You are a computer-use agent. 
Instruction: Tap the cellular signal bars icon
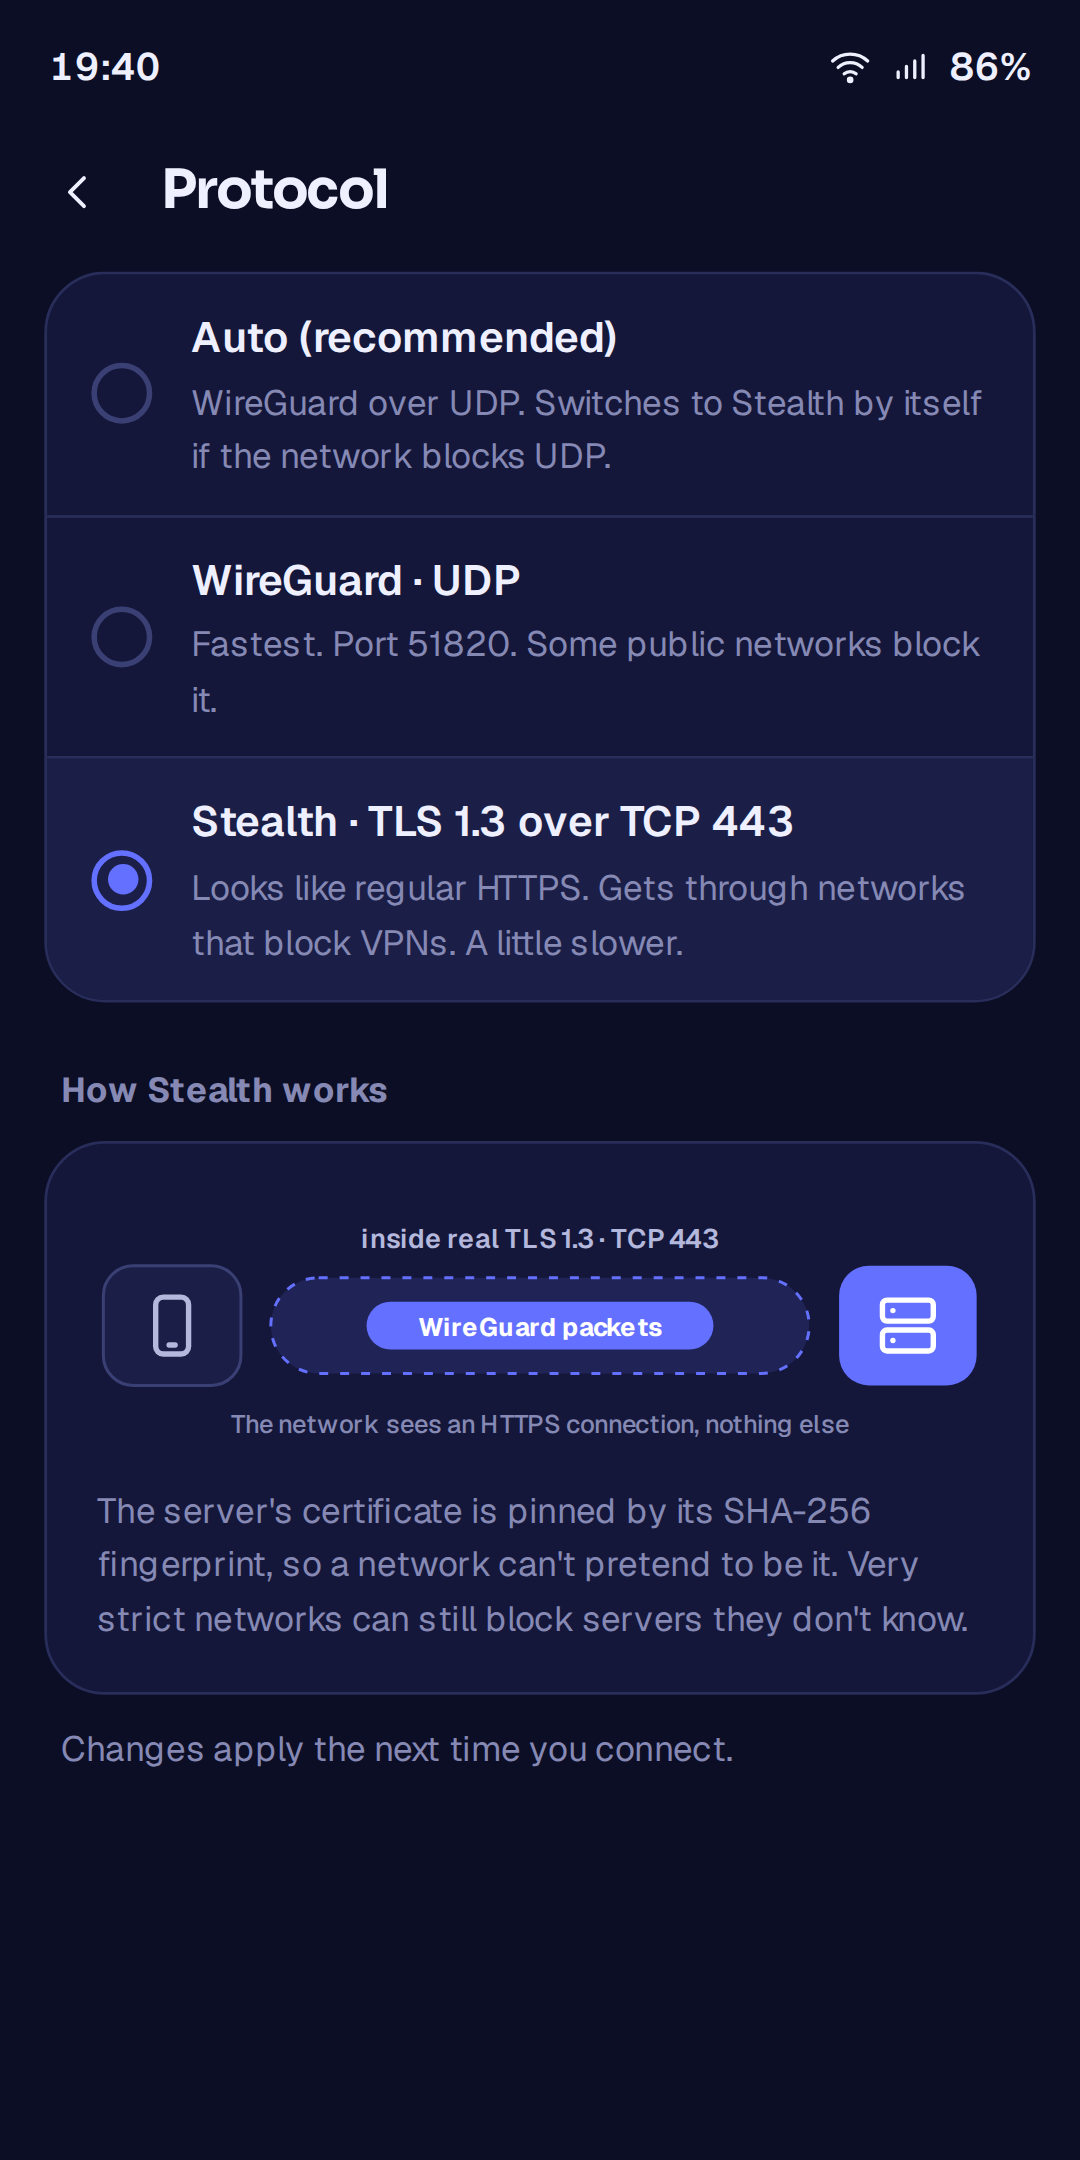910,67
